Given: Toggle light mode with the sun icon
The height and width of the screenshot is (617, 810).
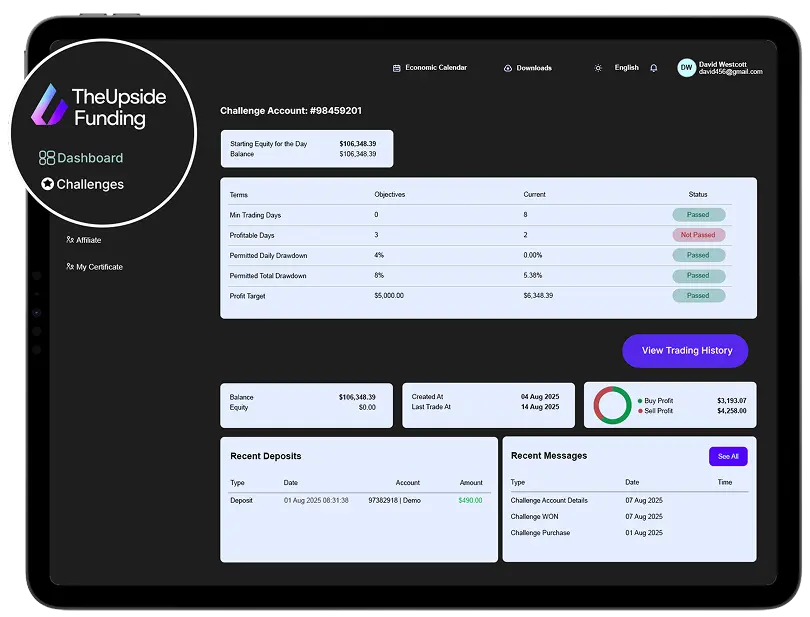Looking at the screenshot, I should (598, 68).
